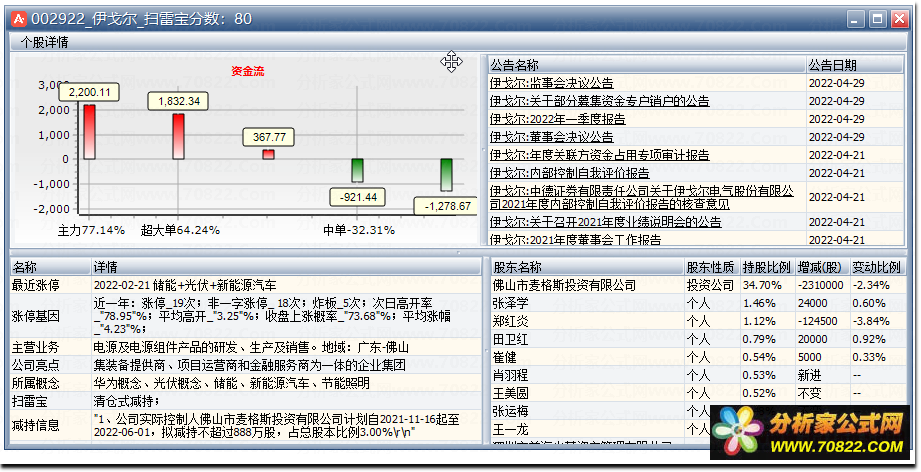The width and height of the screenshot is (921, 472).
Task: Select shareholder row 王美圆
Action: click(697, 393)
